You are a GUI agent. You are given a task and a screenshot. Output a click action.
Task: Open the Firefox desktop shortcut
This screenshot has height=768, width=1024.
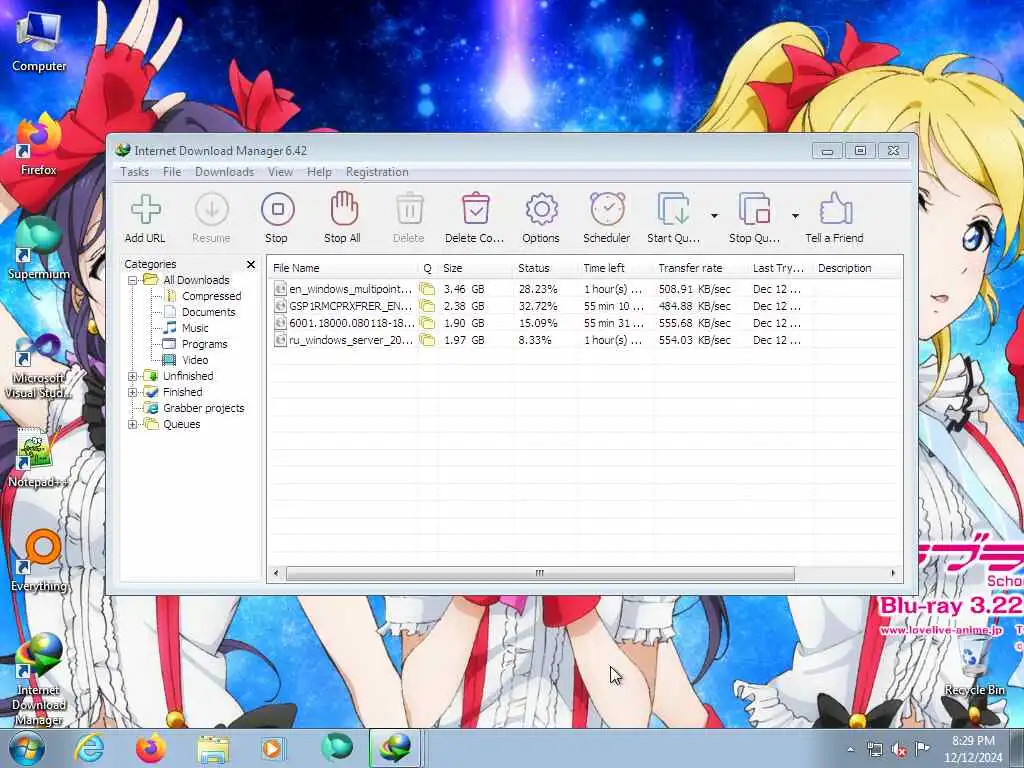39,145
